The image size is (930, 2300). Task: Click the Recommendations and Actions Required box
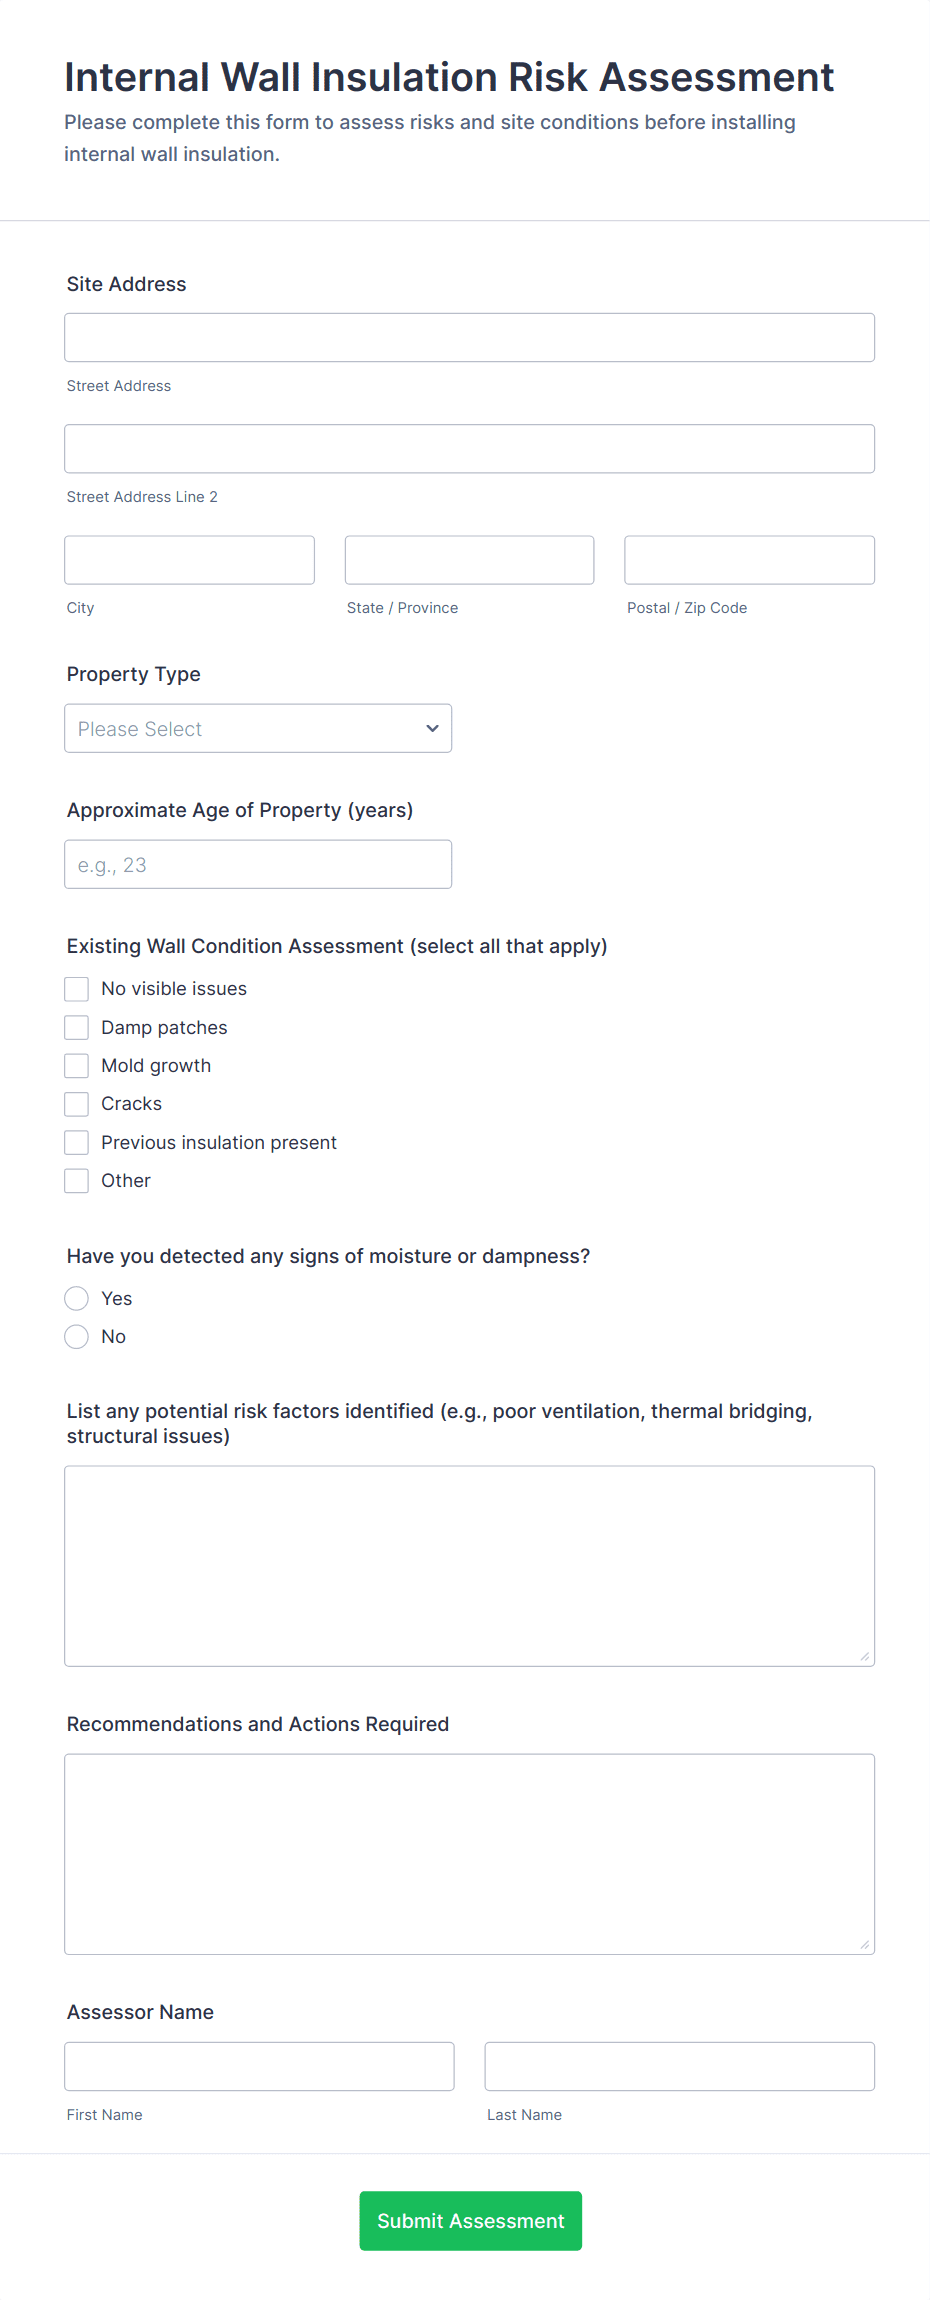coord(469,1854)
